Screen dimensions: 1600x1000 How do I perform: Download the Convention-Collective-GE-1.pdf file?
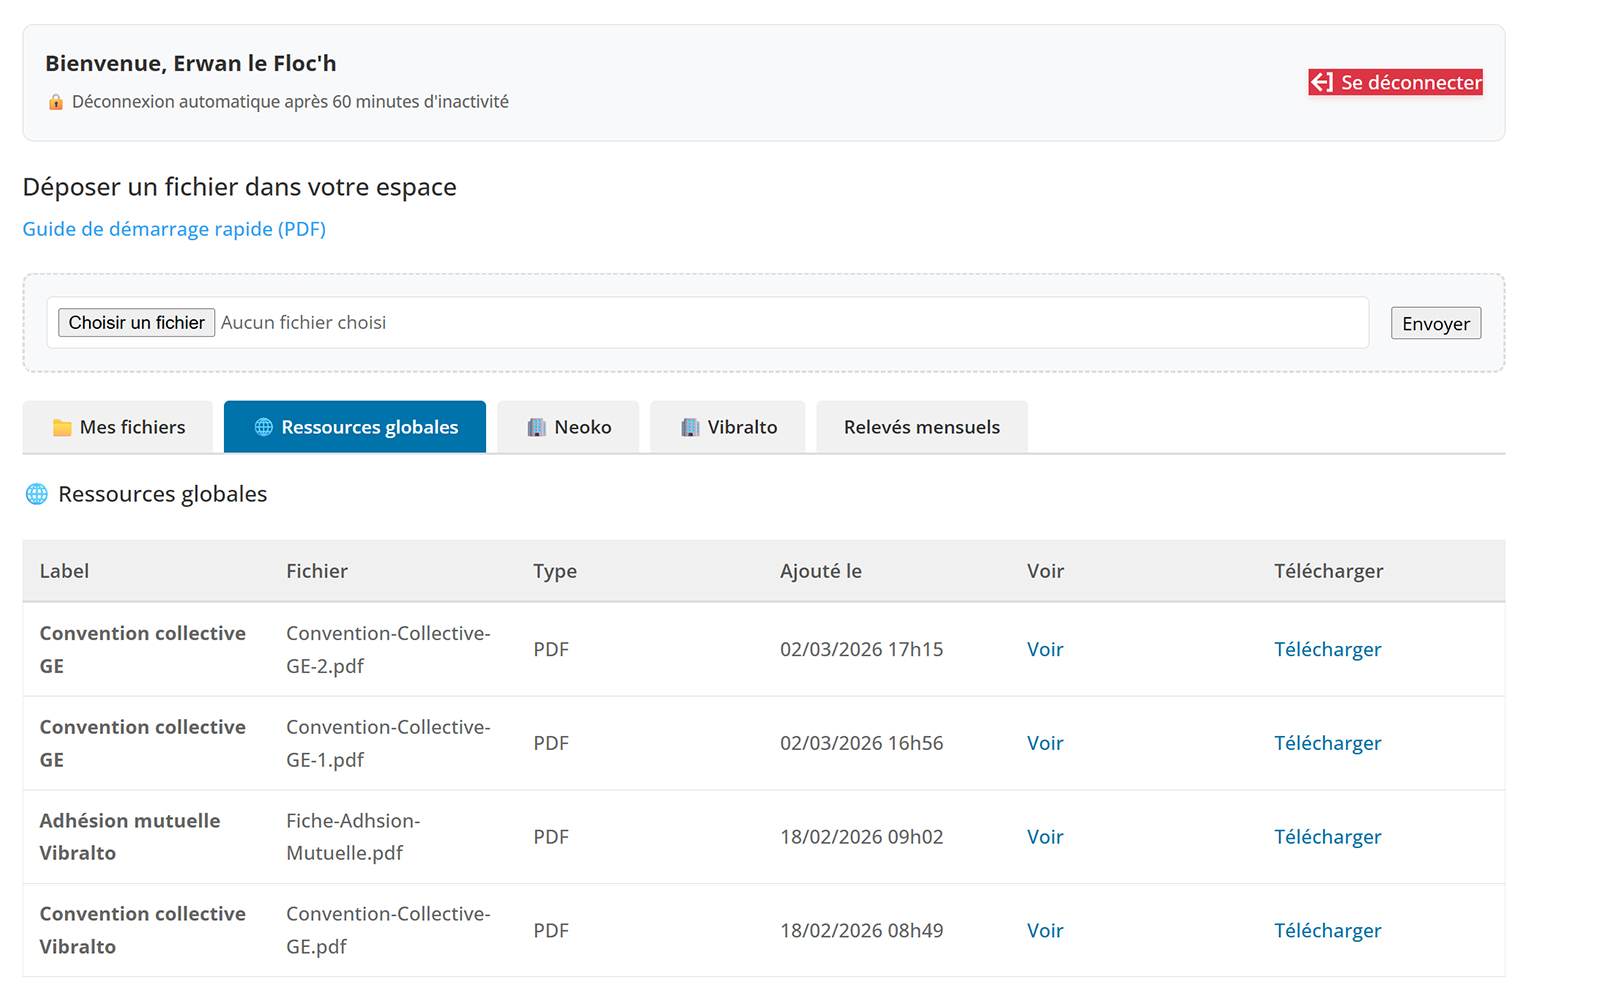(x=1327, y=743)
